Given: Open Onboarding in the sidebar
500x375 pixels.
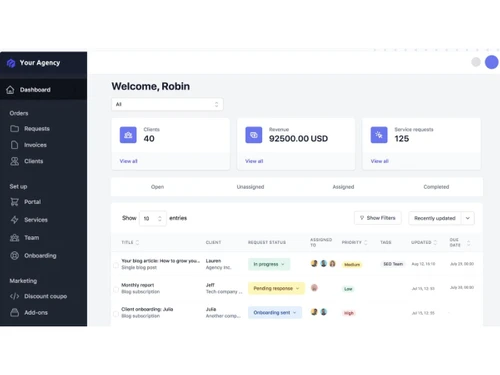Looking at the screenshot, I should click(40, 256).
